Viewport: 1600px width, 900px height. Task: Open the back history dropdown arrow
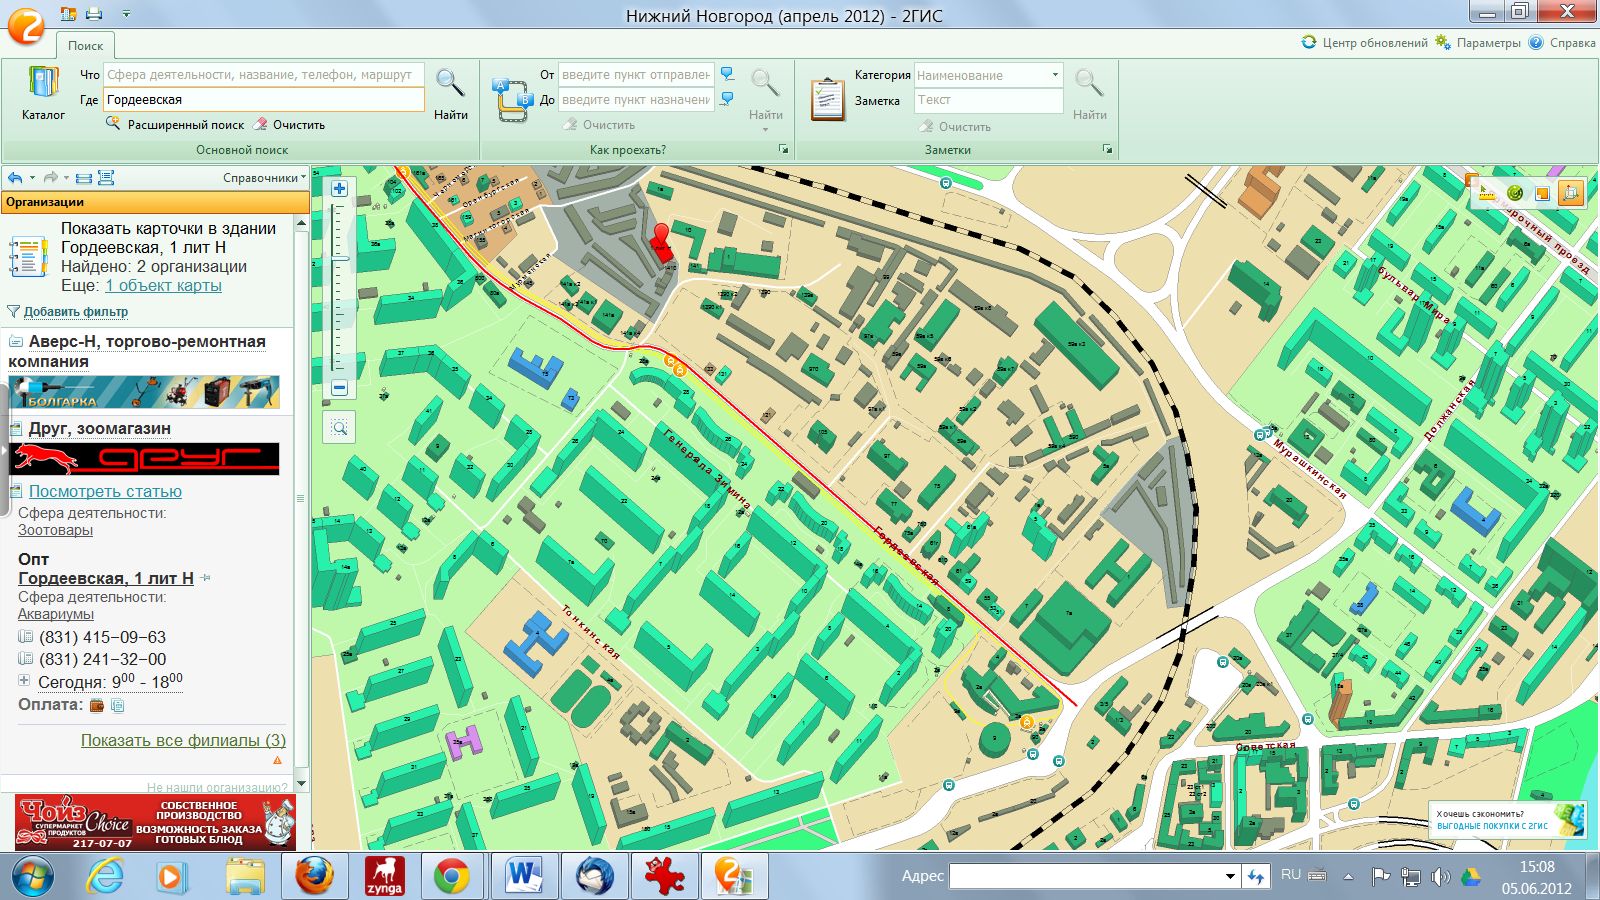click(32, 178)
